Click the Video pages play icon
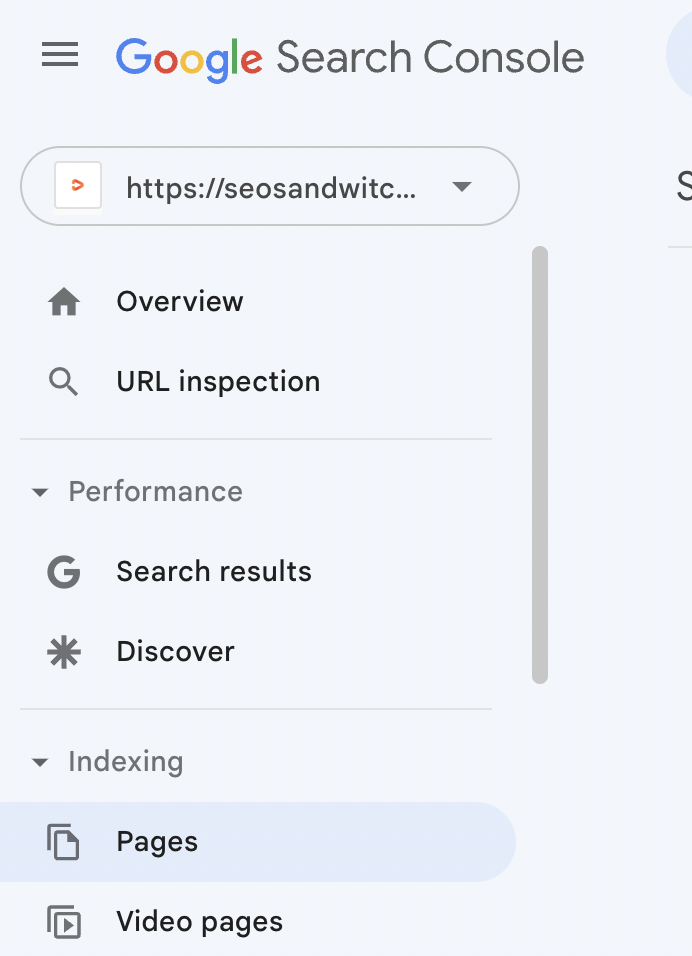The height and width of the screenshot is (956, 692). [x=64, y=922]
